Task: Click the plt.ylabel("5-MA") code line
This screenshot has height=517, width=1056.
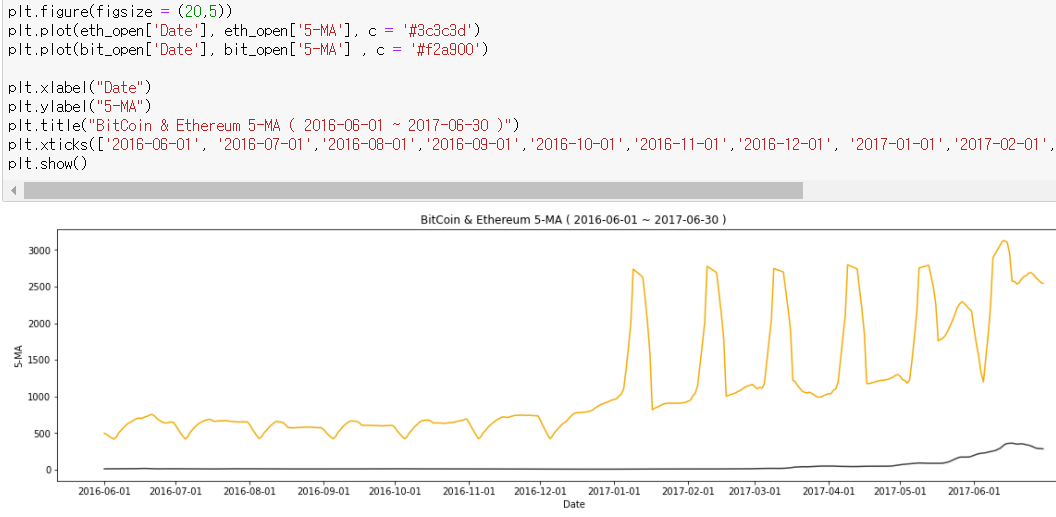Action: click(80, 106)
